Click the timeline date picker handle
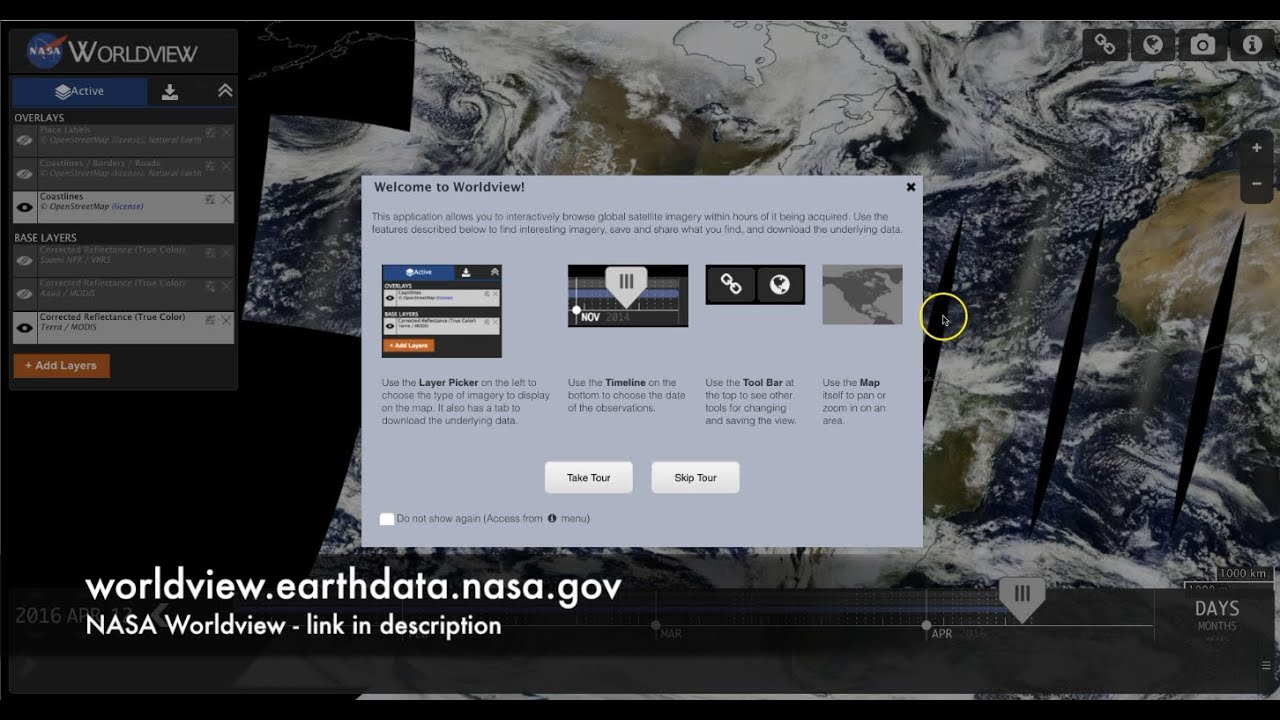This screenshot has height=720, width=1280. coord(1021,598)
